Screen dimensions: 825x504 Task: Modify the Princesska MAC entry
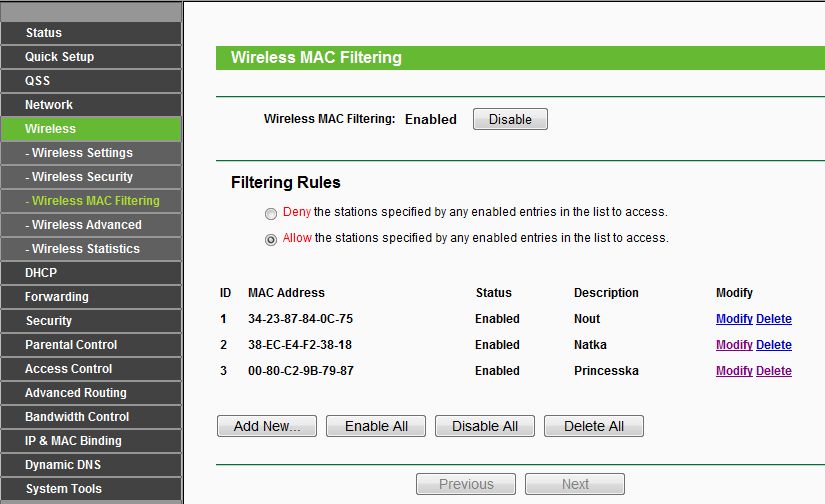click(x=734, y=371)
